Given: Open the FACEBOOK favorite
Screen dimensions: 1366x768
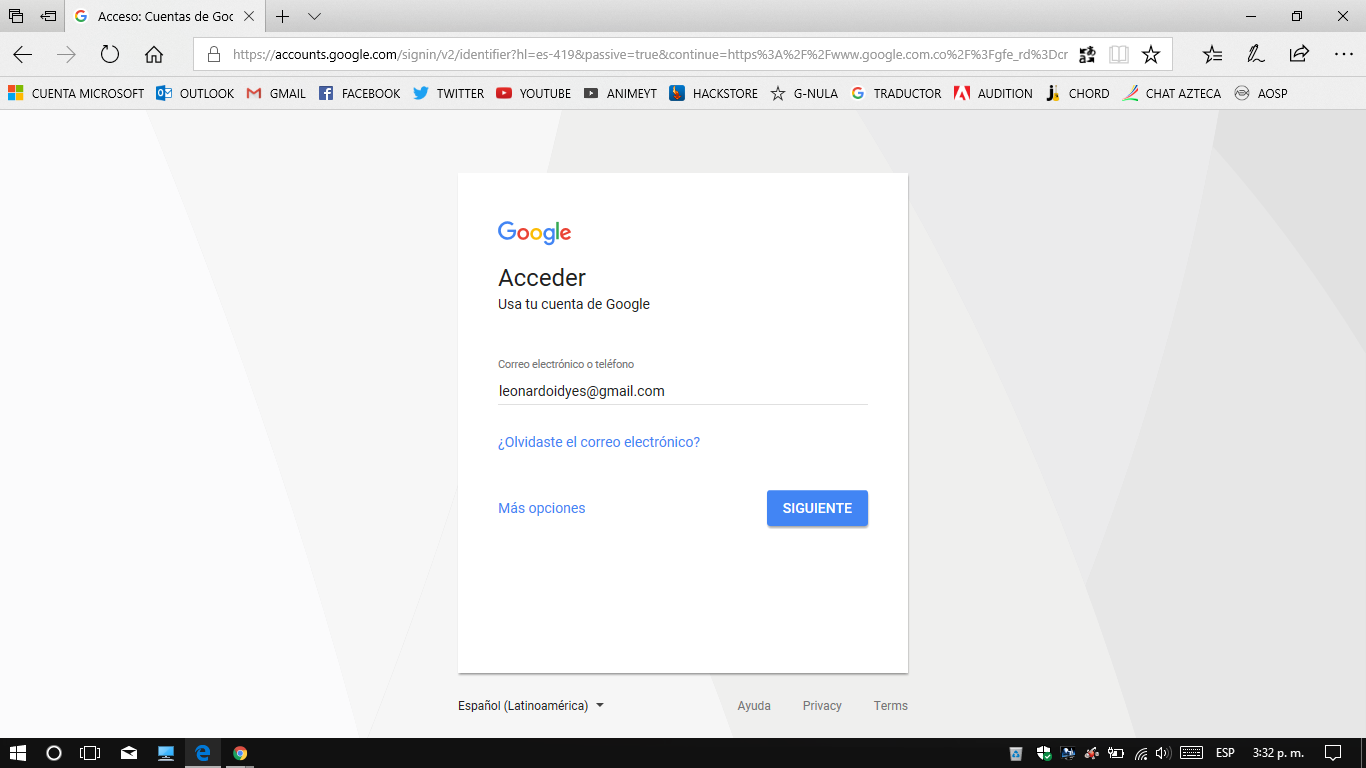Looking at the screenshot, I should coord(359,93).
